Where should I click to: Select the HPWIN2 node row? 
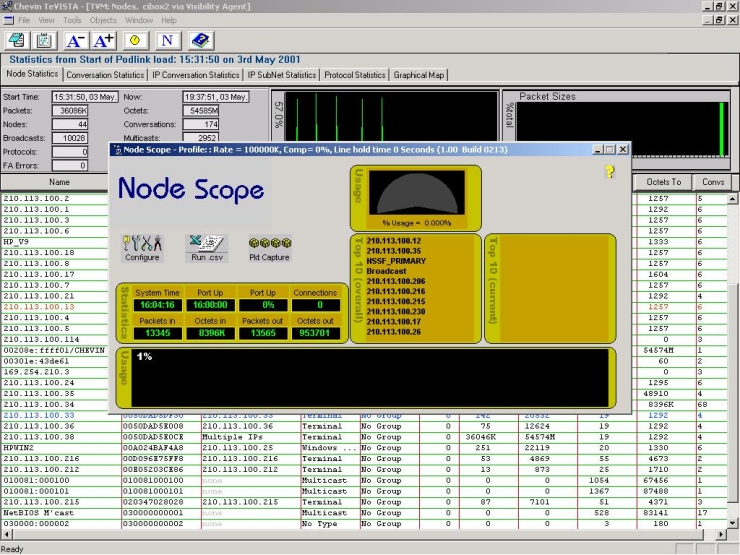[363, 448]
